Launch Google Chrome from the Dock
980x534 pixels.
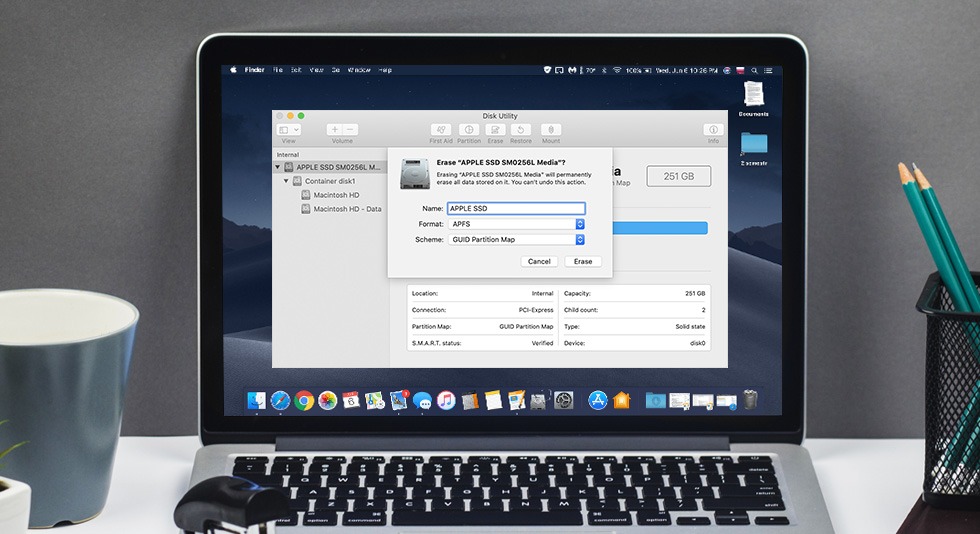304,400
